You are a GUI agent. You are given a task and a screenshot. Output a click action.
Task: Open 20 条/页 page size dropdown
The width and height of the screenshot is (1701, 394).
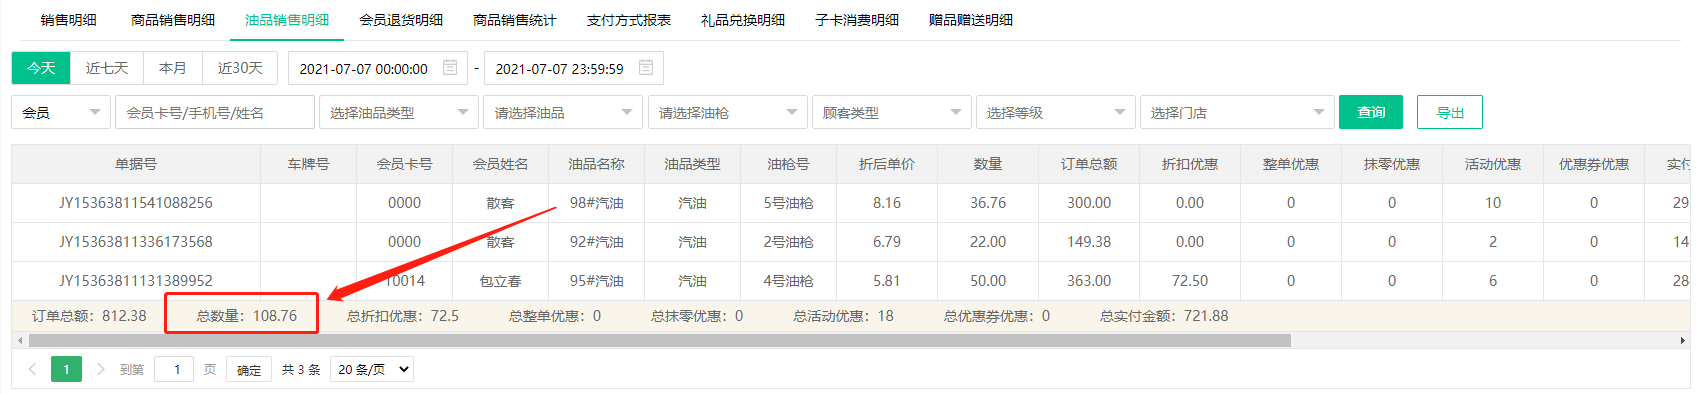click(371, 369)
